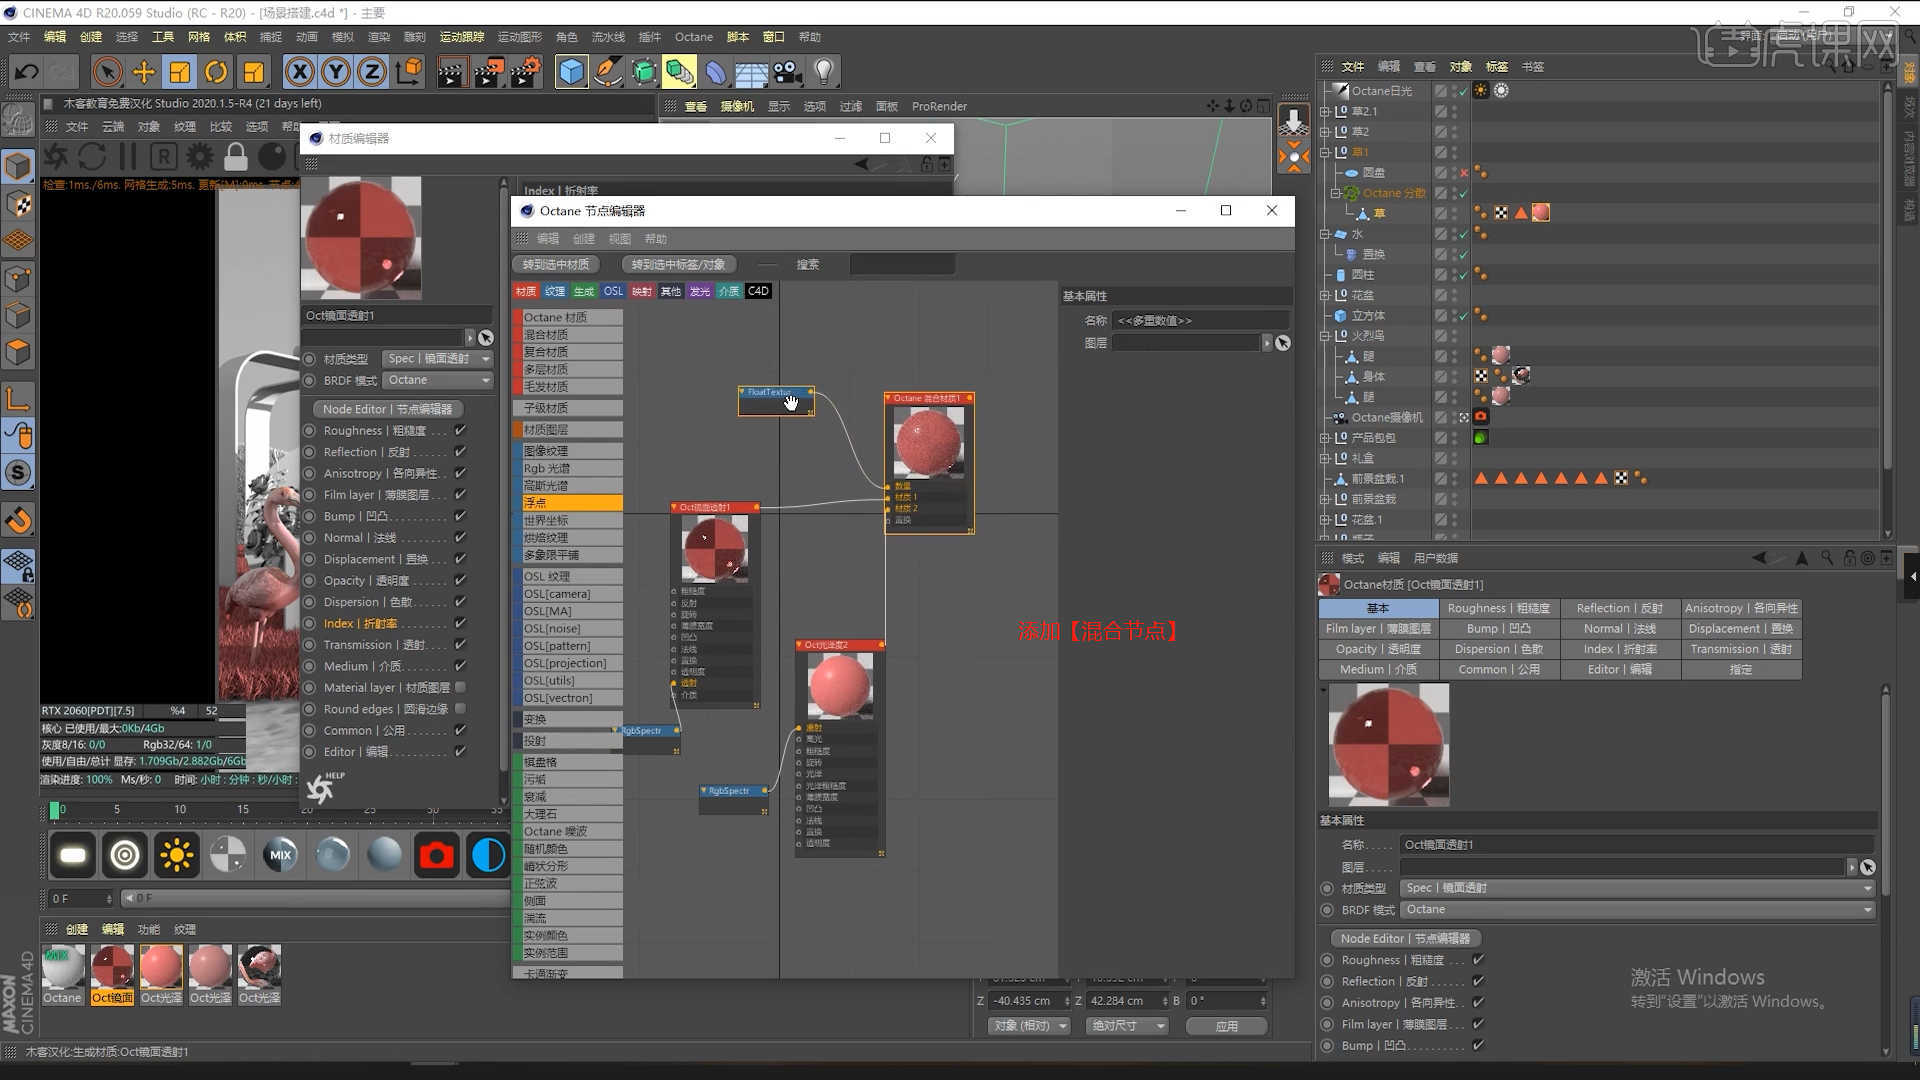Click the Octane sun daylight icon
This screenshot has height=1080, width=1920.
point(177,855)
